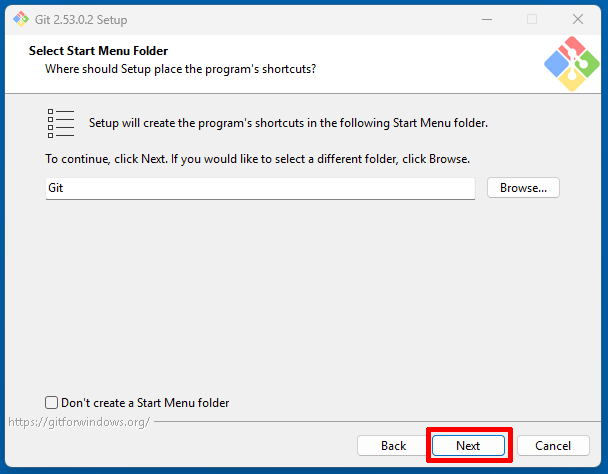Screen dimensions: 608x474
Task: Click the Git for Windows logo in the header
Action: tap(571, 64)
